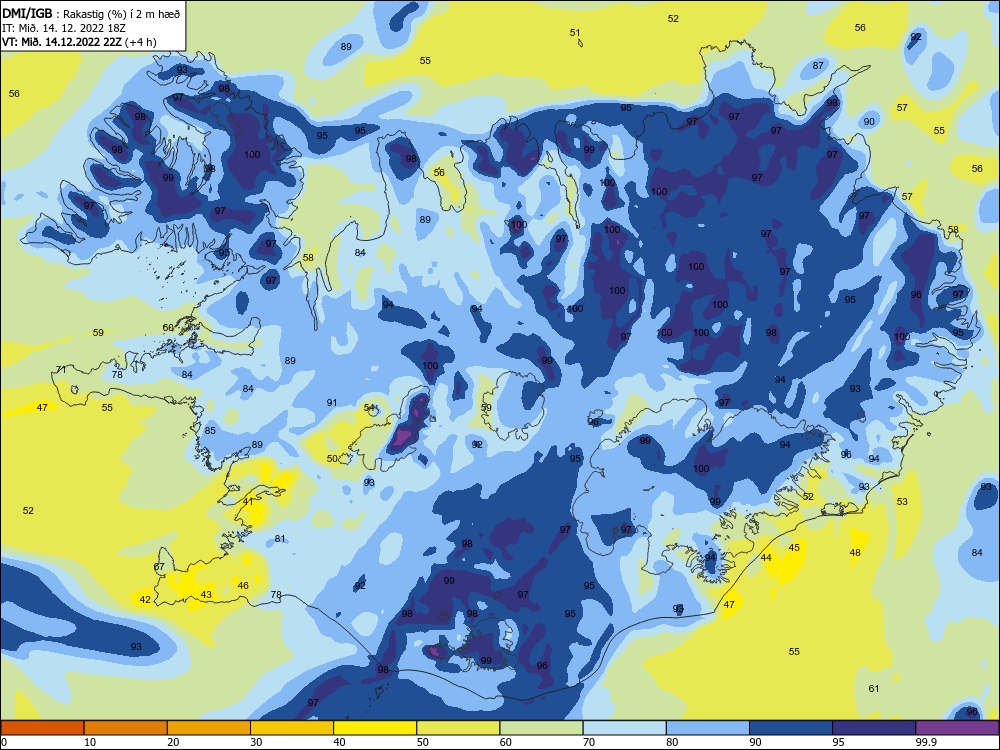Click the orange 10–20 legend swatch
The height and width of the screenshot is (750, 1000).
[126, 728]
